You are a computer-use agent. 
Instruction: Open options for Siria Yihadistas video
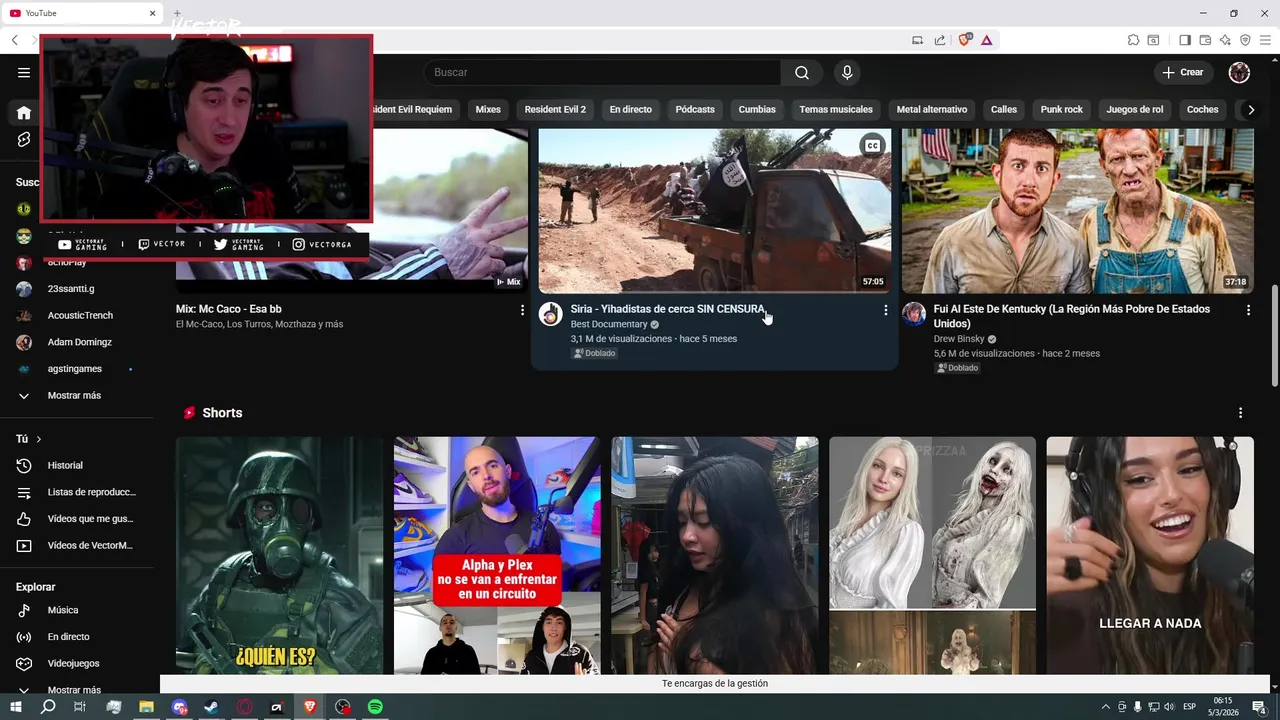tap(885, 310)
